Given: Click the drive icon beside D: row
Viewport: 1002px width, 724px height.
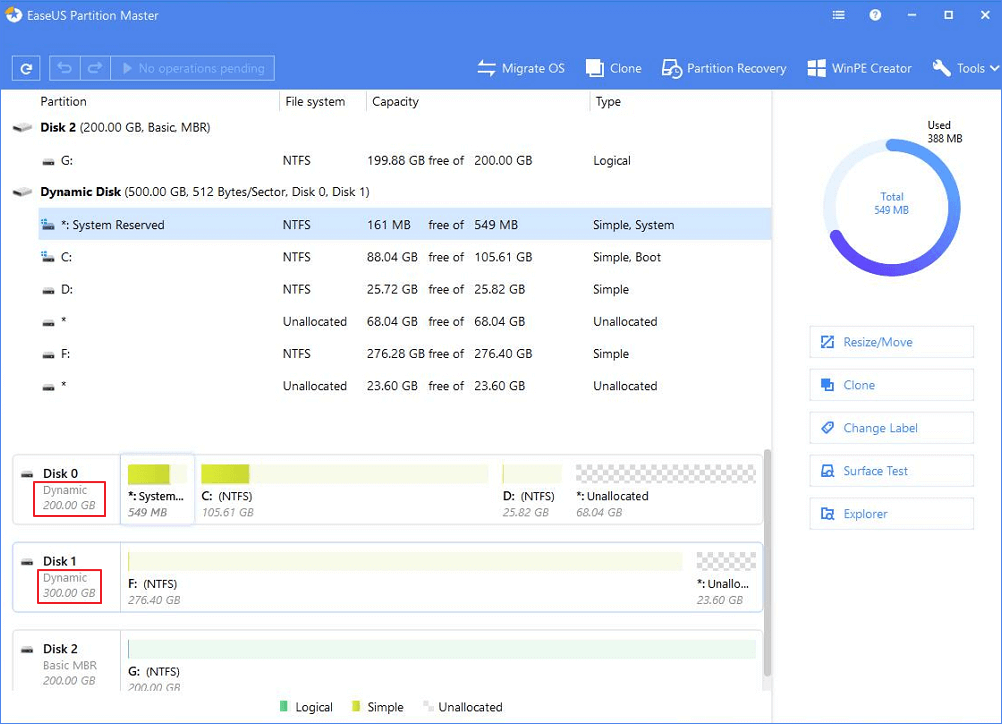Looking at the screenshot, I should click(48, 290).
